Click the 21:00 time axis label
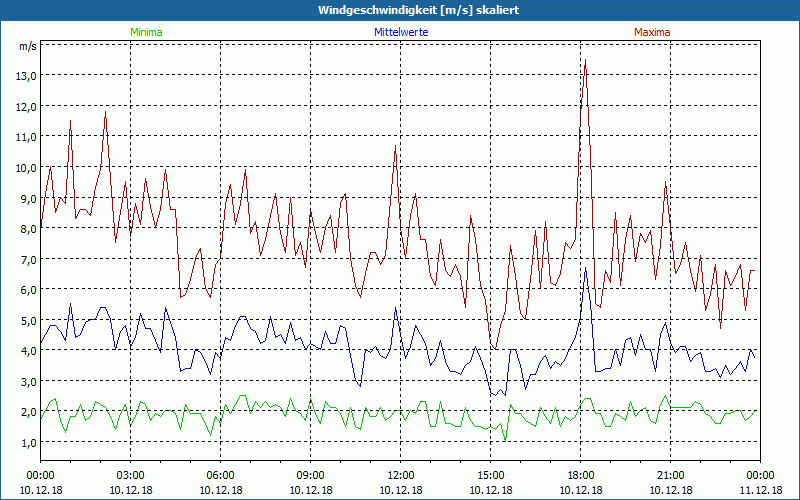The width and height of the screenshot is (800, 500). [x=670, y=476]
